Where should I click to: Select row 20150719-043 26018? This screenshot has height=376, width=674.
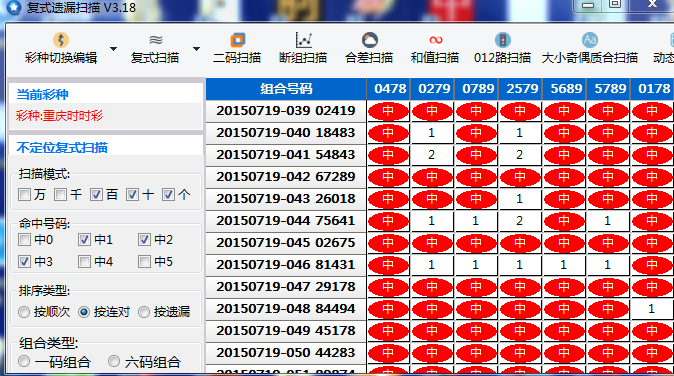pos(286,199)
